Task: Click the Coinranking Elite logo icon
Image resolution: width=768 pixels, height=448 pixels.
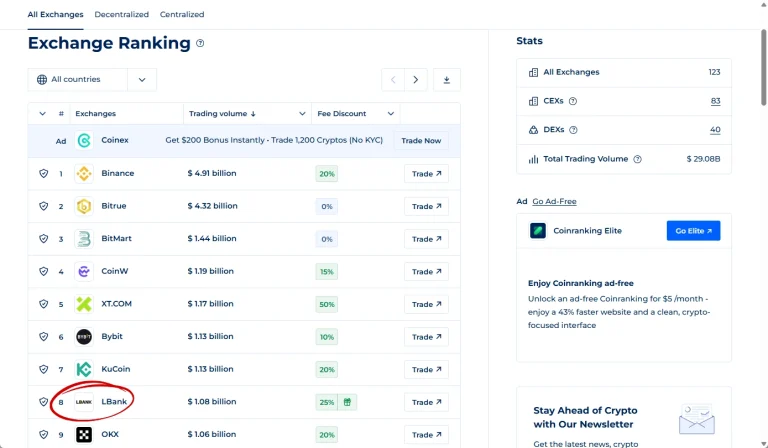Action: pos(538,231)
